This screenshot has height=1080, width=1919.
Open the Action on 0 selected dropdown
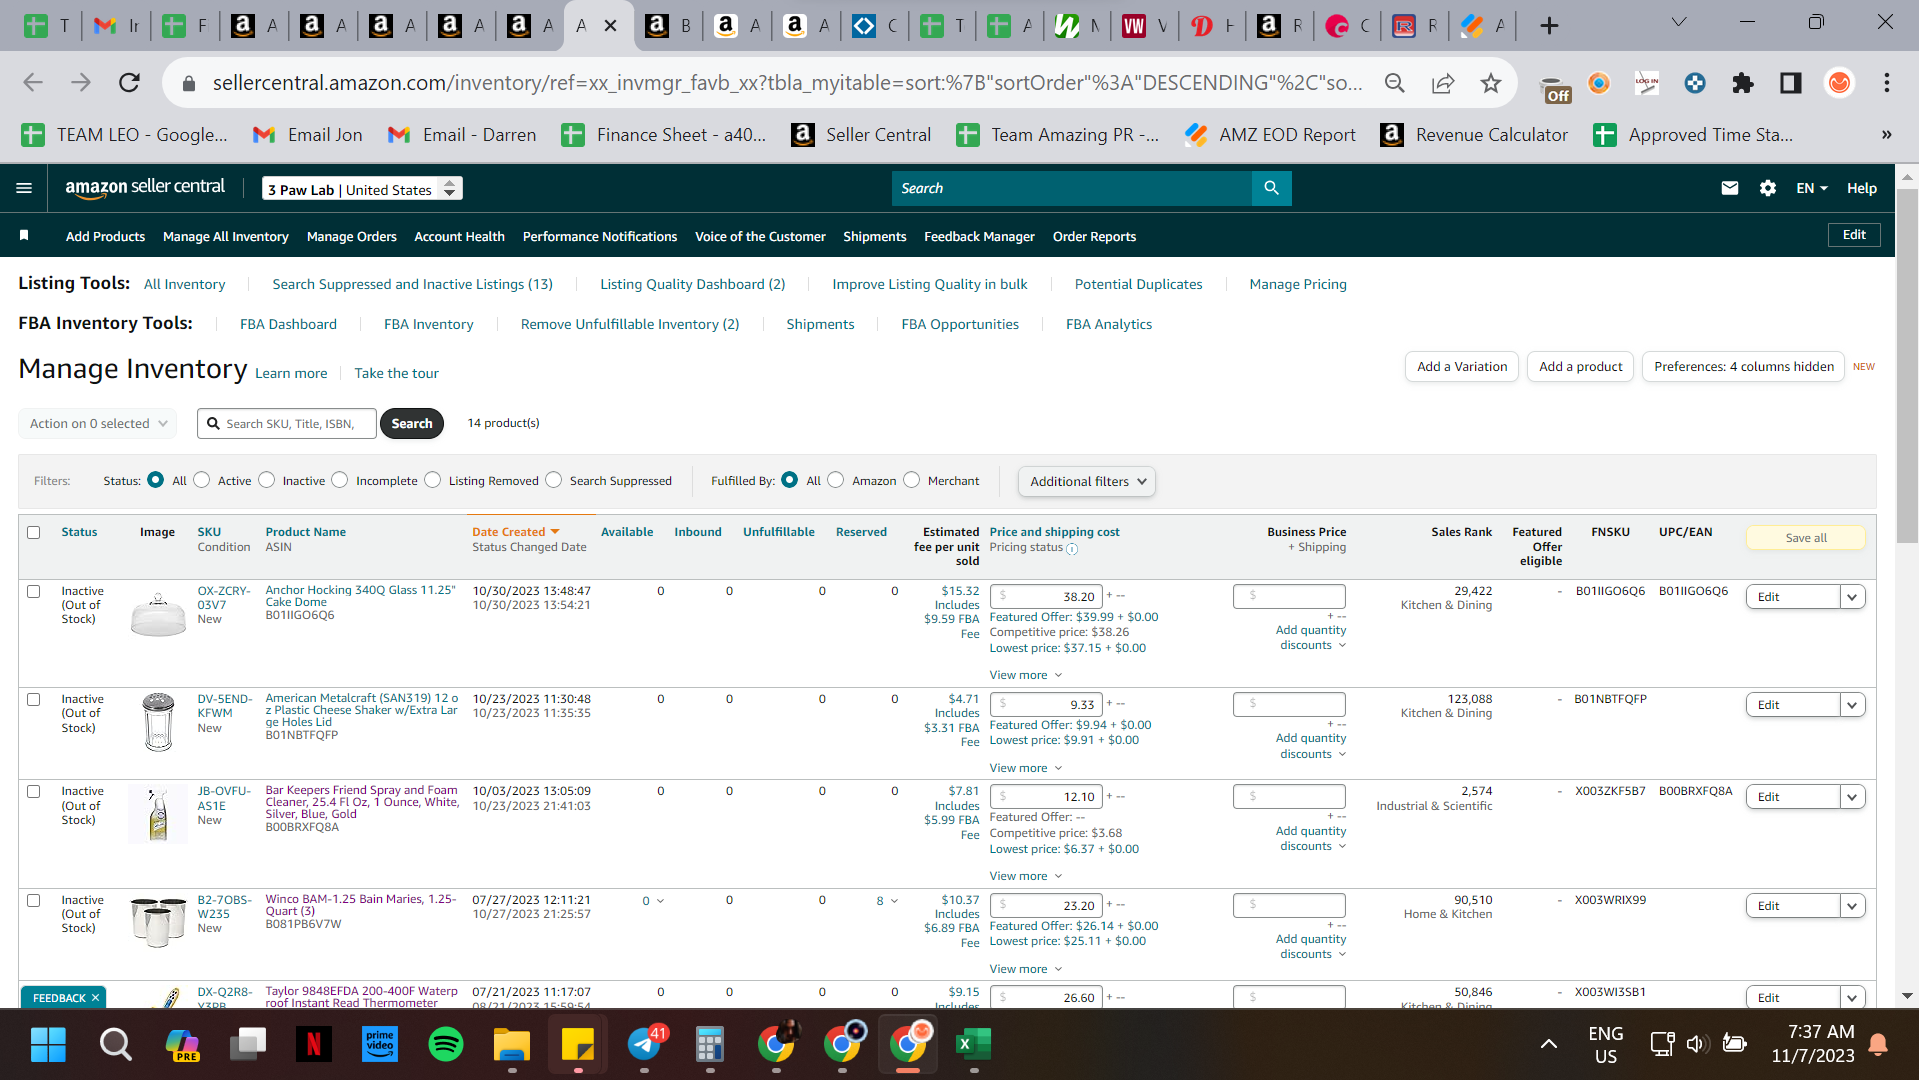98,423
